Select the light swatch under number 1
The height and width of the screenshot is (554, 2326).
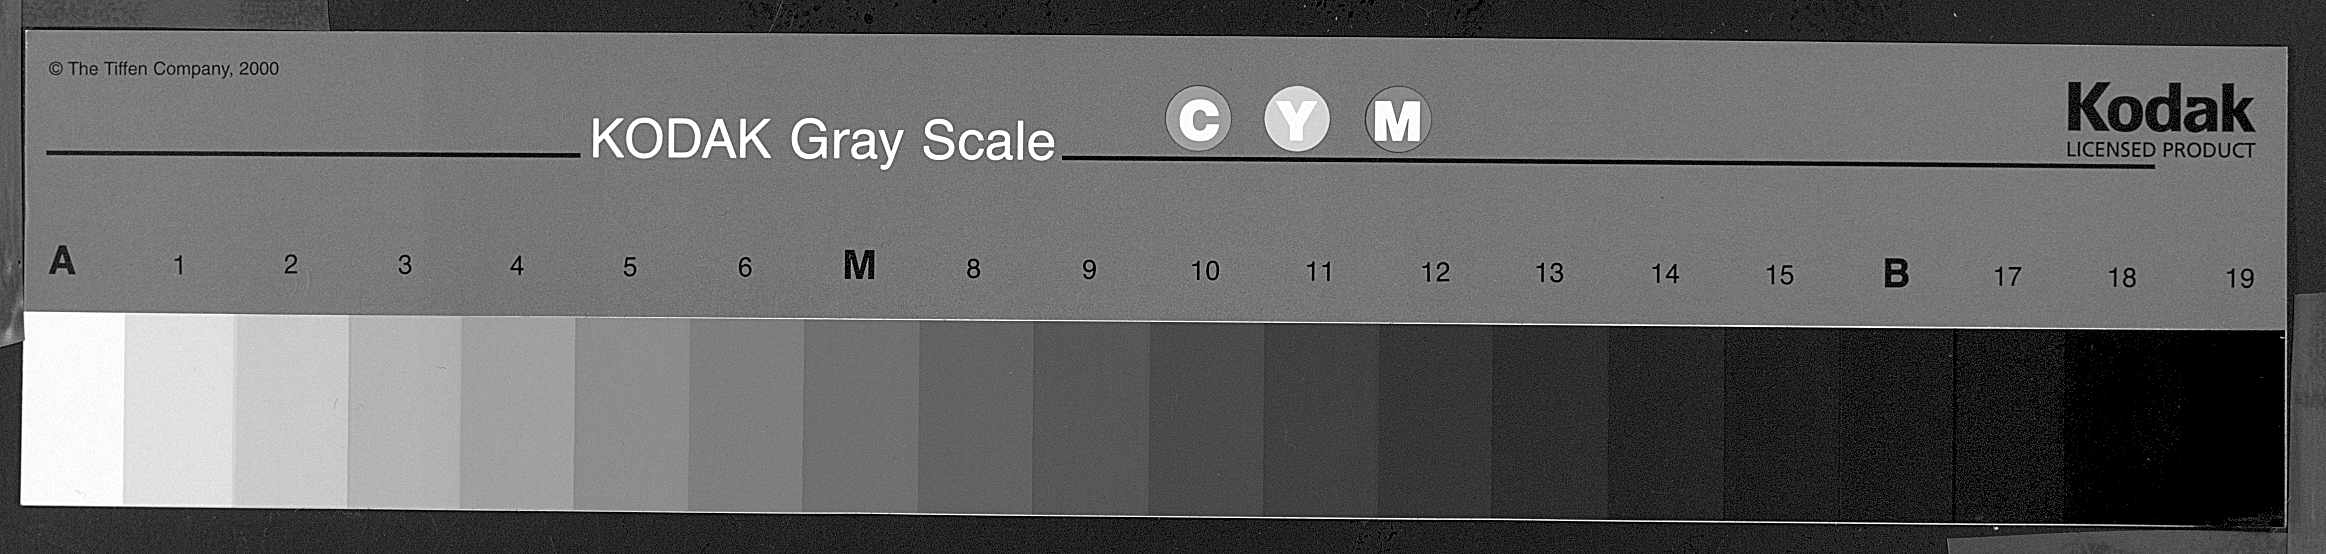click(x=179, y=411)
